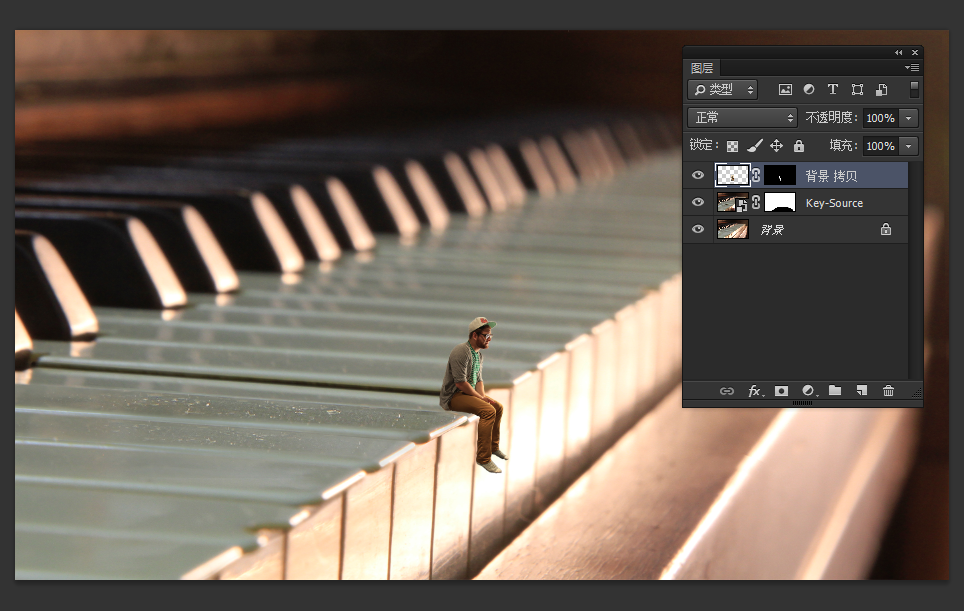Click the panel bottom resize grip handle
Image resolution: width=964 pixels, height=611 pixels.
tap(802, 403)
